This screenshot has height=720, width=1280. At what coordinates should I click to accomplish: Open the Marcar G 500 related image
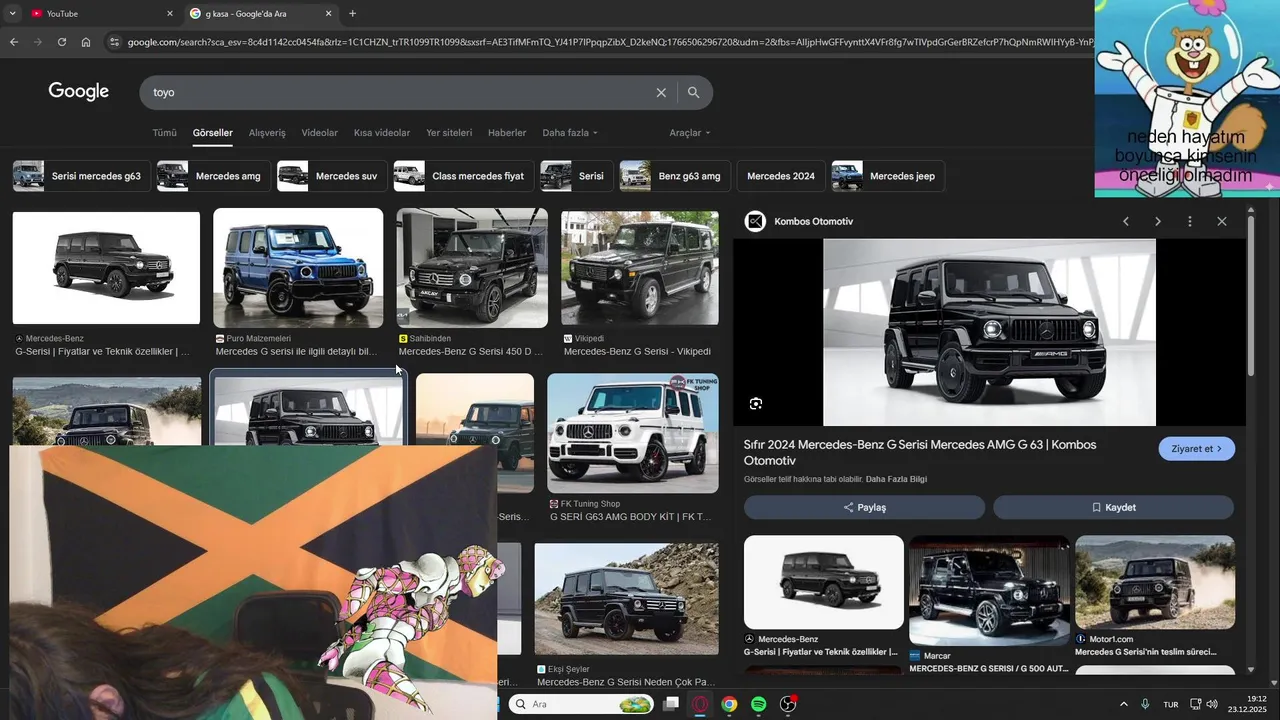(x=989, y=590)
